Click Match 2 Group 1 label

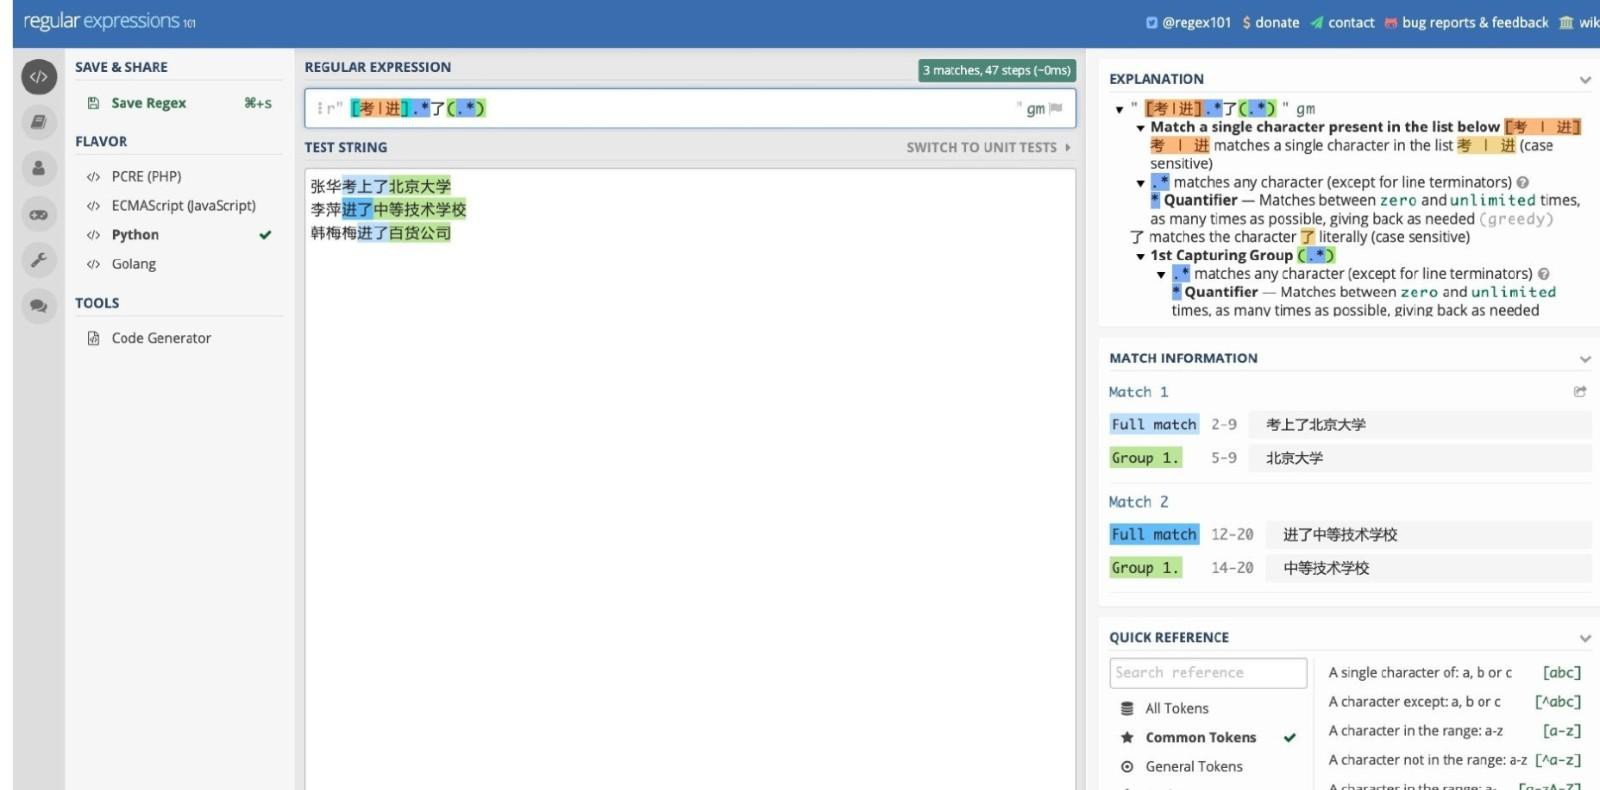[x=1145, y=568]
